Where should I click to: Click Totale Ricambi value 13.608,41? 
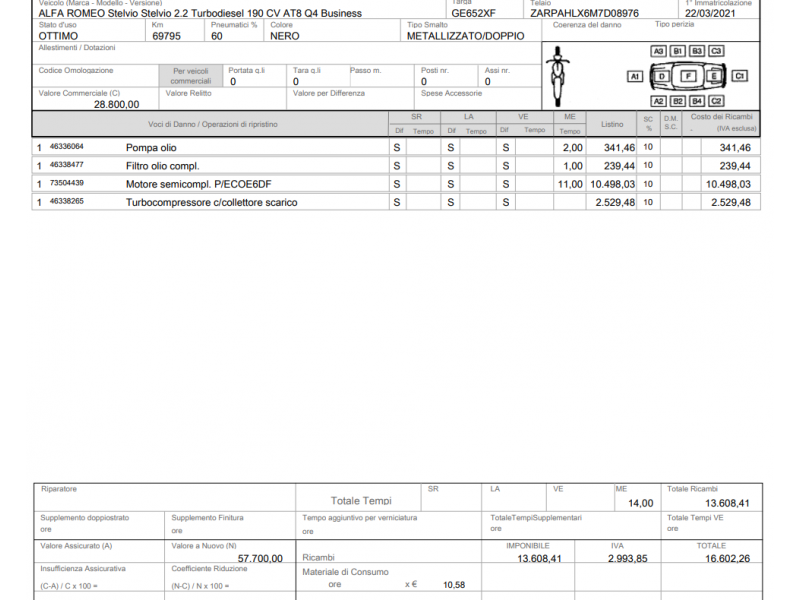[727, 504]
